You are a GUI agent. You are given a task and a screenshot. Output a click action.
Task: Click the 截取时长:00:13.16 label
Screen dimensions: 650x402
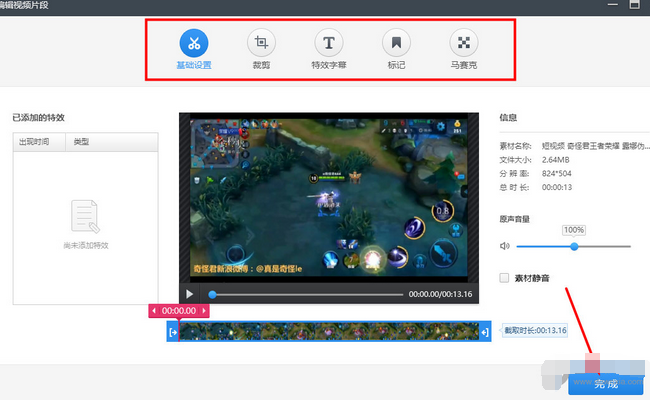click(535, 330)
